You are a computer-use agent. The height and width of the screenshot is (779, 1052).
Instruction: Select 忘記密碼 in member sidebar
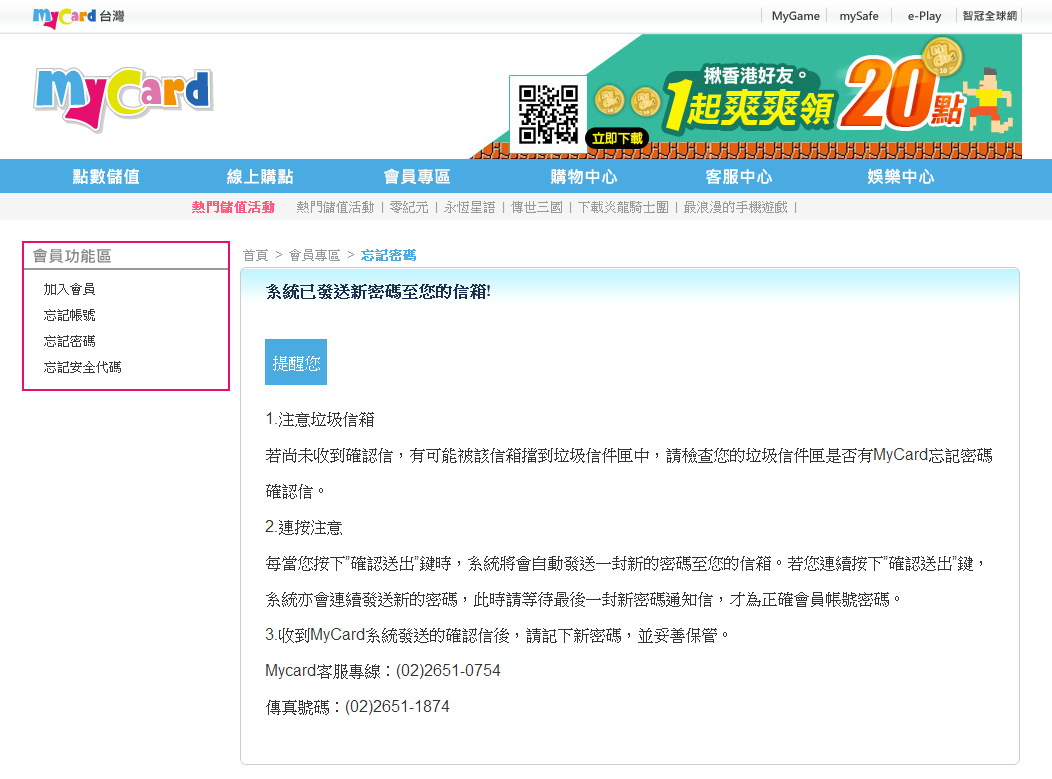click(69, 342)
